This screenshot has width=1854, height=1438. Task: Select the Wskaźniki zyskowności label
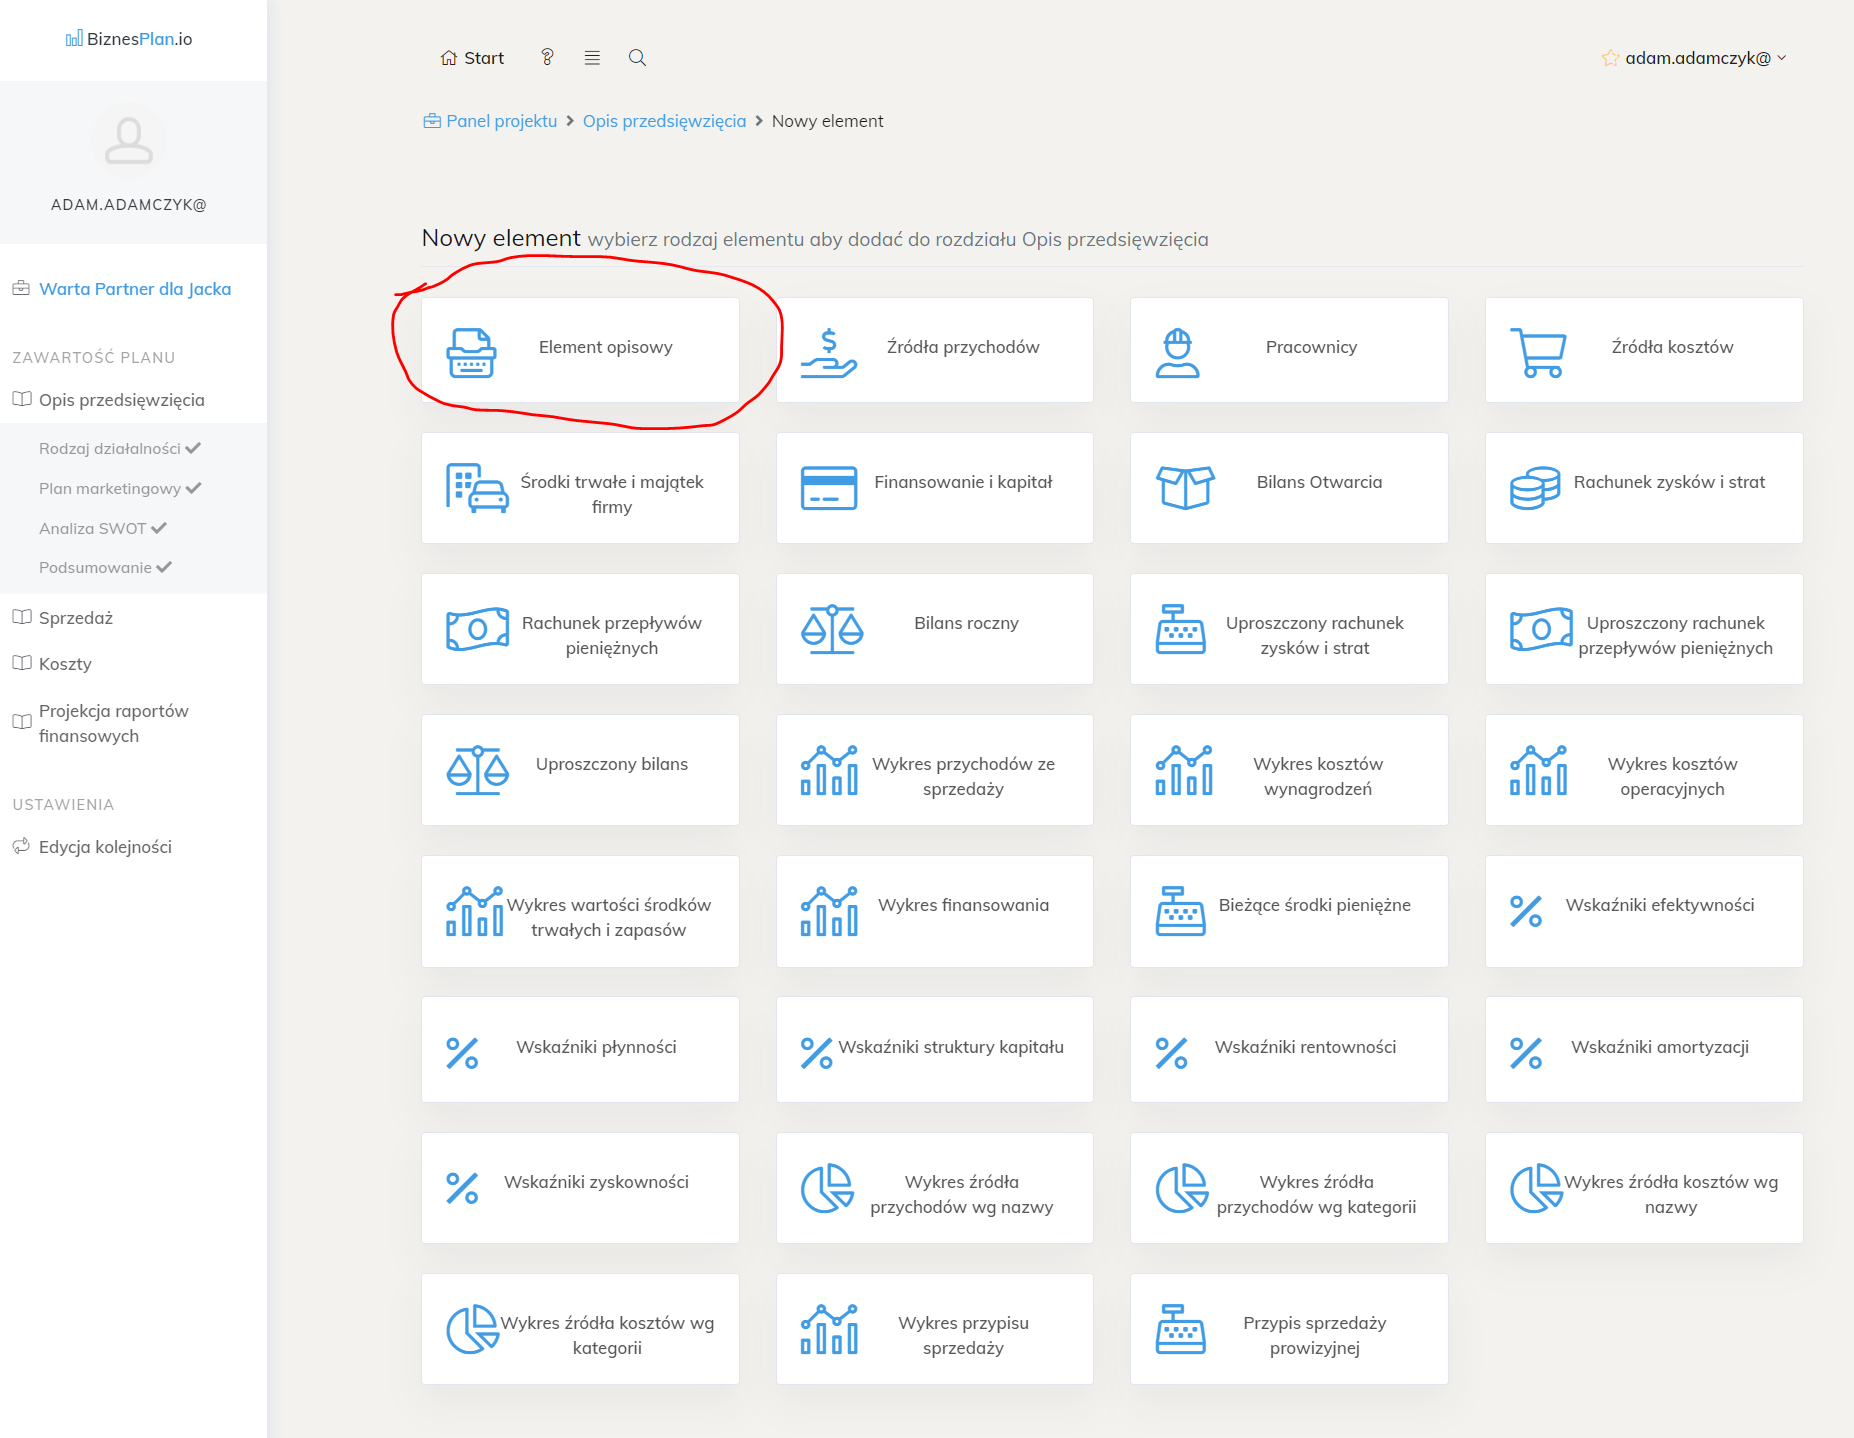click(597, 1182)
